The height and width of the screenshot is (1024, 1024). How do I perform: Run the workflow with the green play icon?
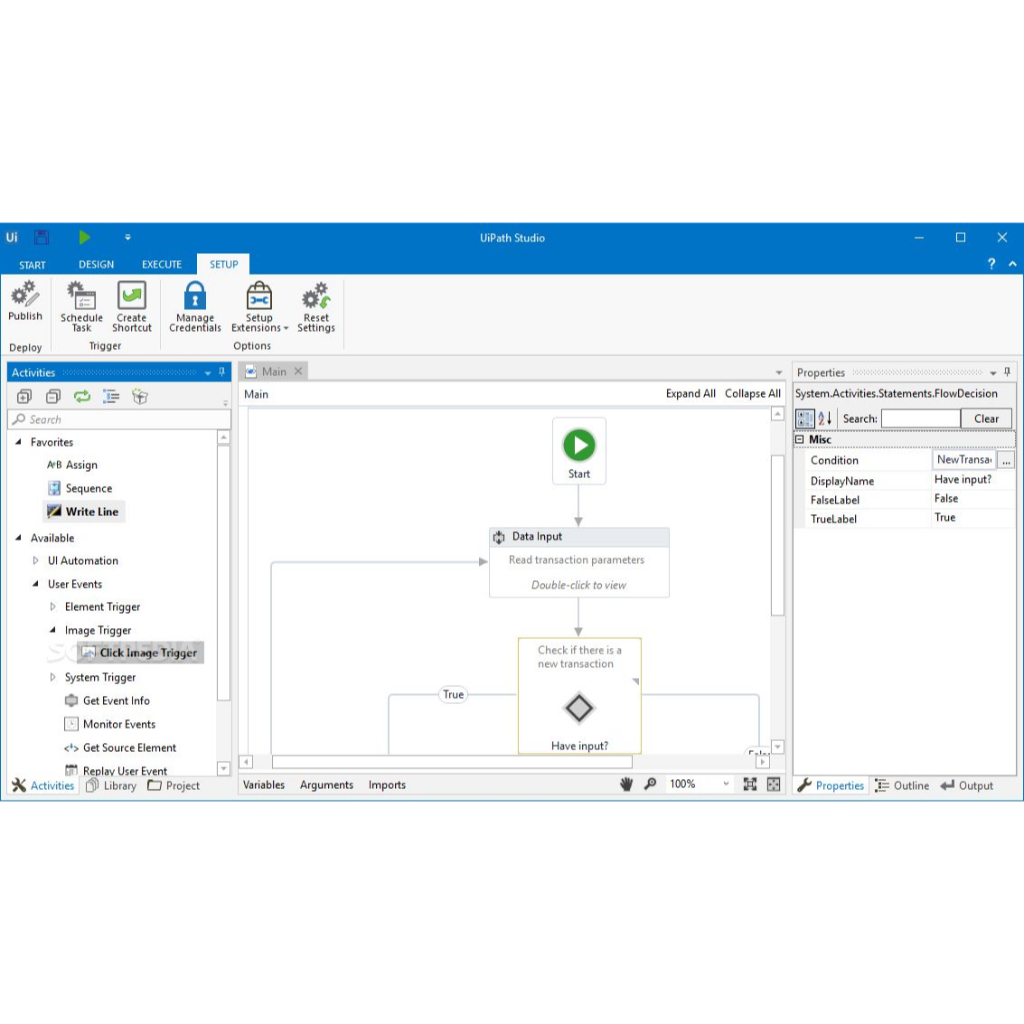pos(84,237)
